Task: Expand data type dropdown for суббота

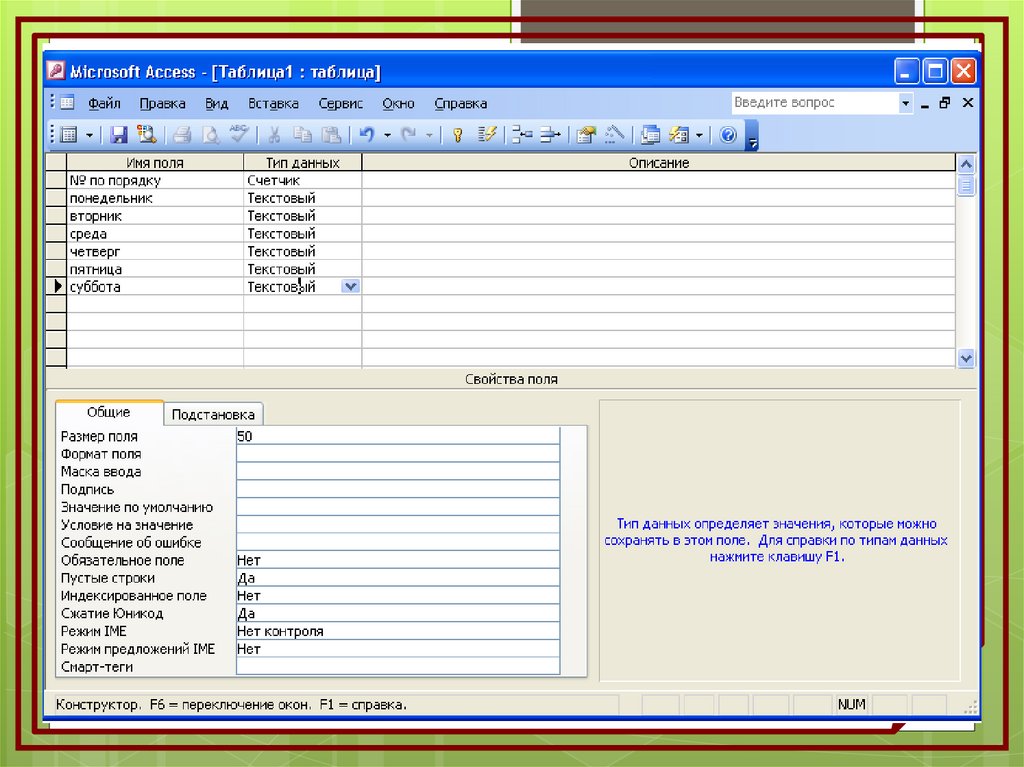Action: point(350,287)
